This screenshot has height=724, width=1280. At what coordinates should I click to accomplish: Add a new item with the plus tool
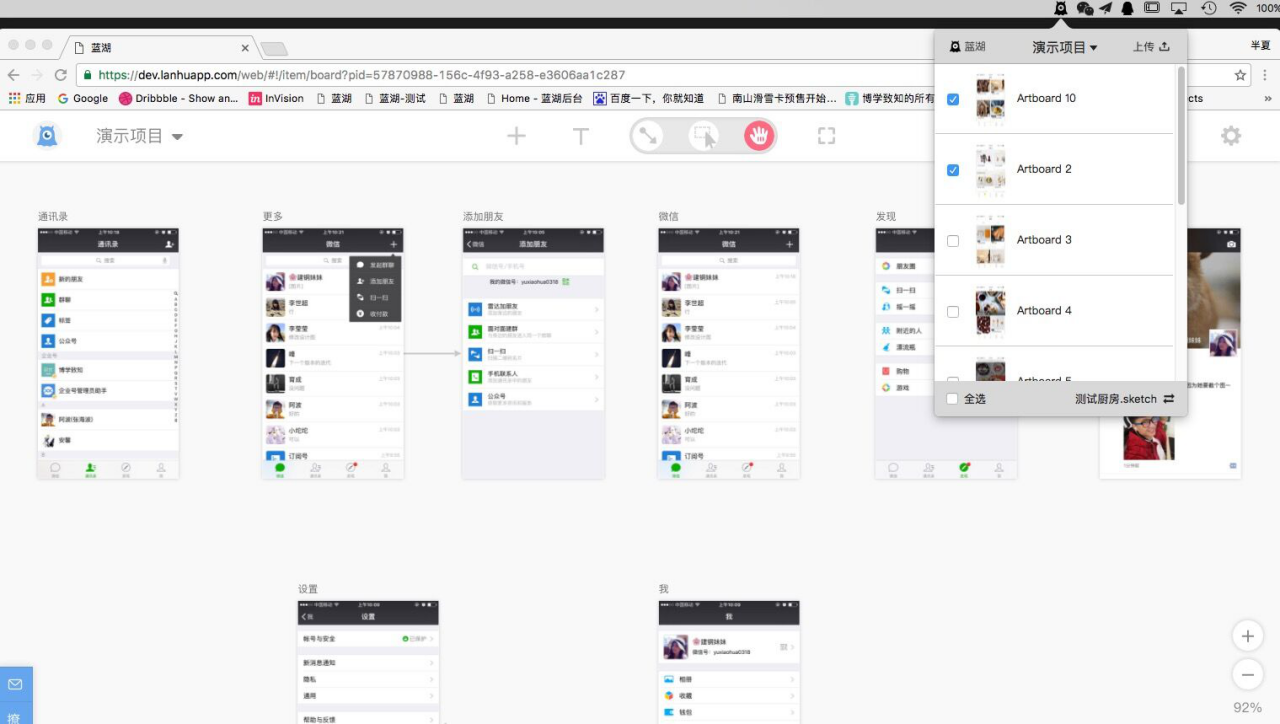click(x=516, y=136)
